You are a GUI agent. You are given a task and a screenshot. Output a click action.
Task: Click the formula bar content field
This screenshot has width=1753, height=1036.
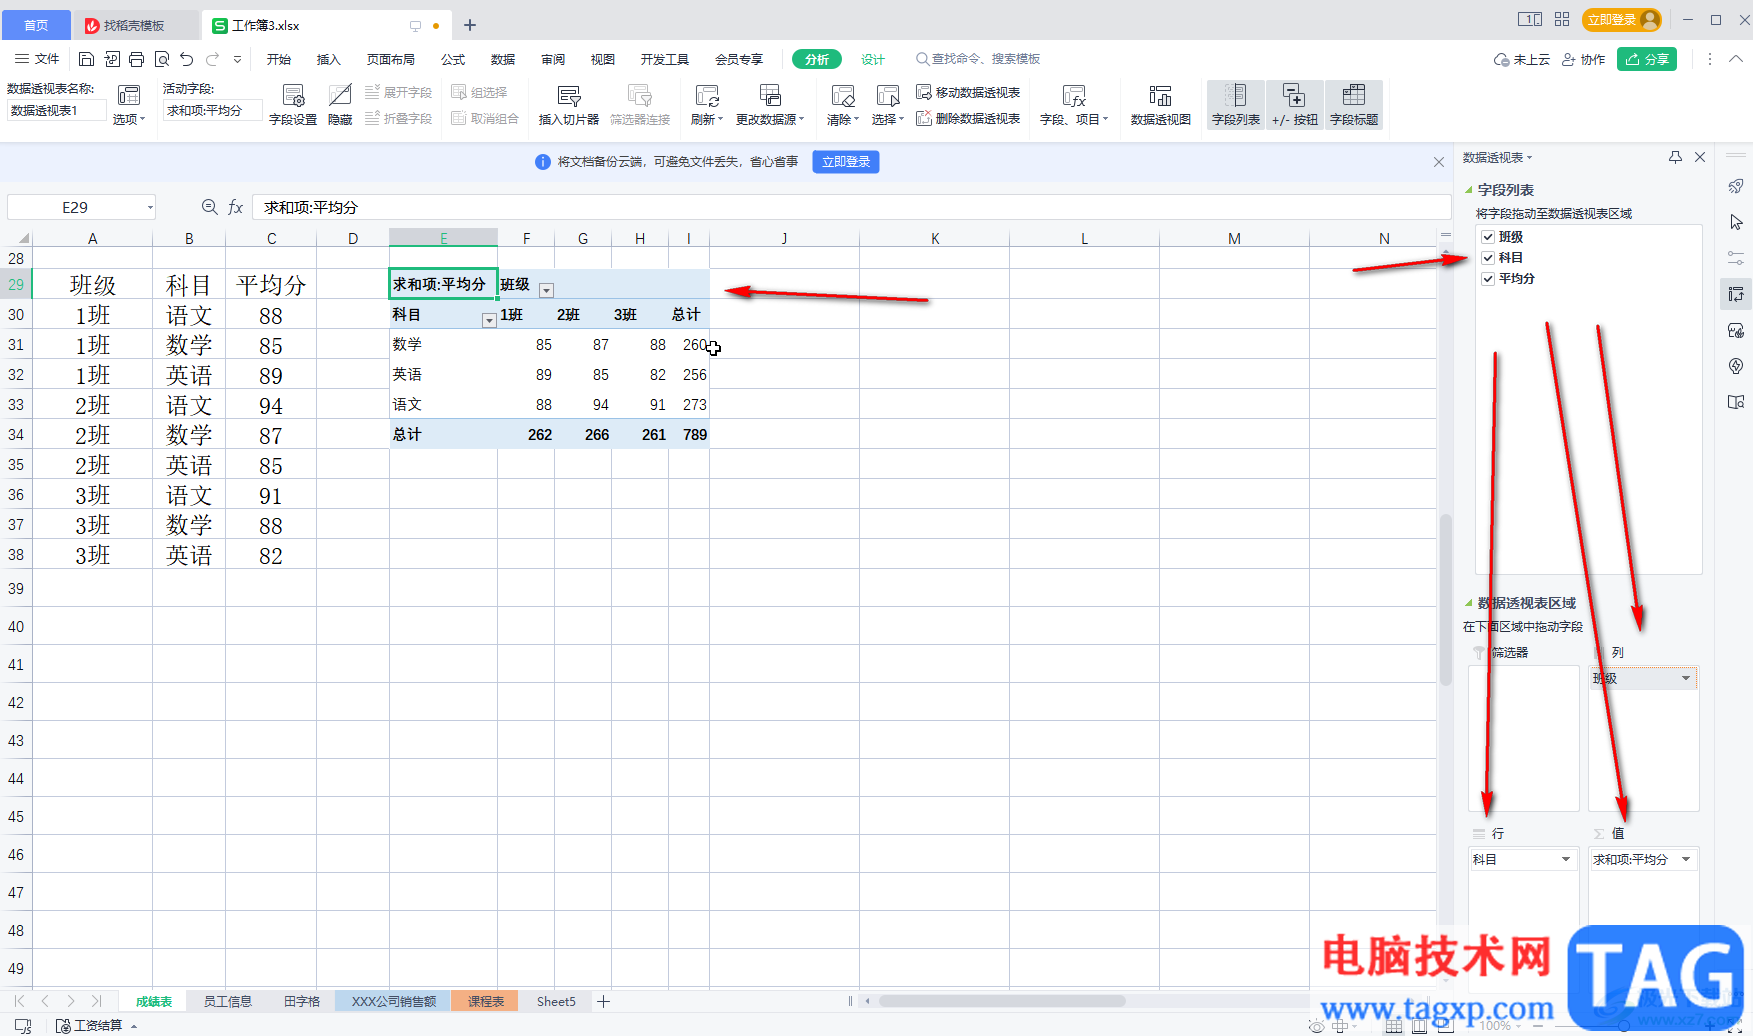point(850,207)
